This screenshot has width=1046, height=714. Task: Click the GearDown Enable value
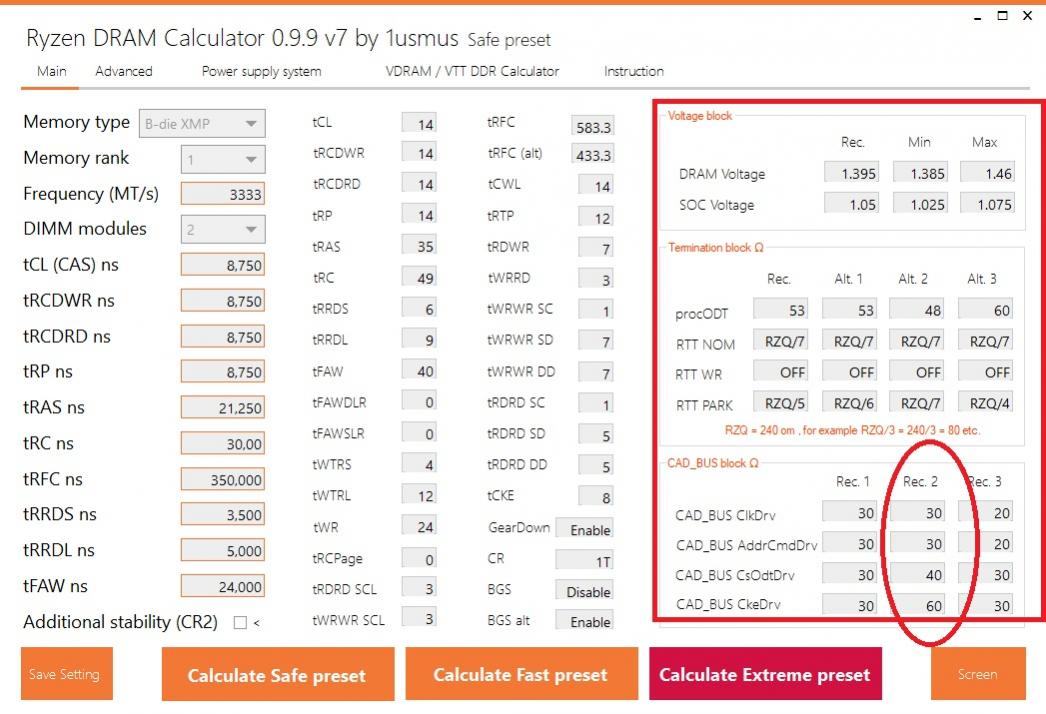(584, 530)
